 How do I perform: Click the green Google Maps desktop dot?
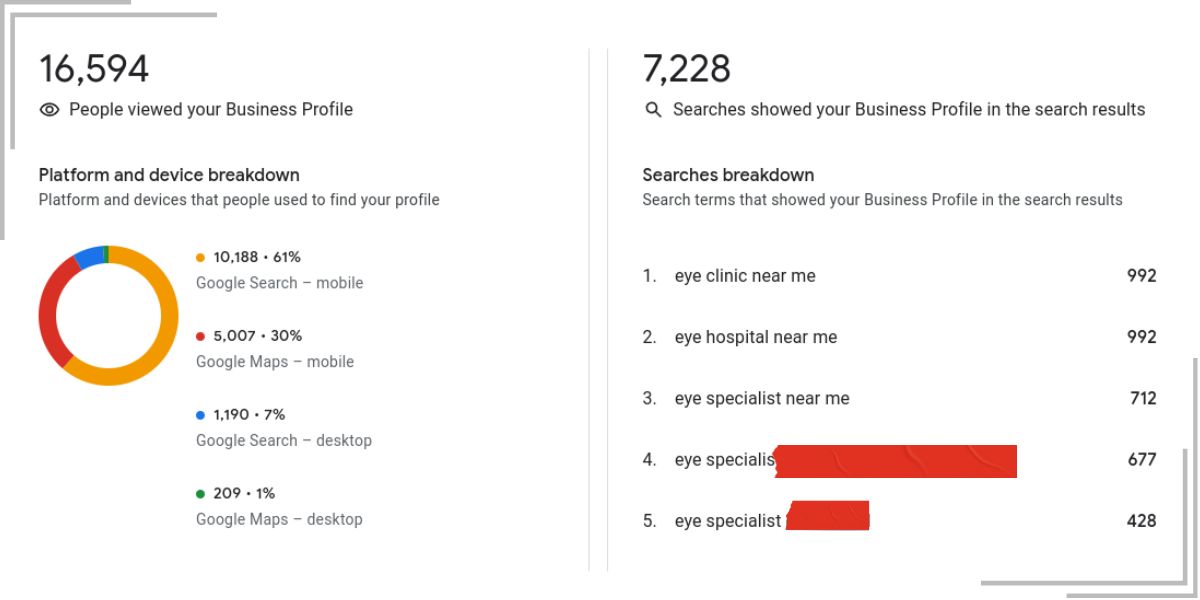click(x=201, y=494)
